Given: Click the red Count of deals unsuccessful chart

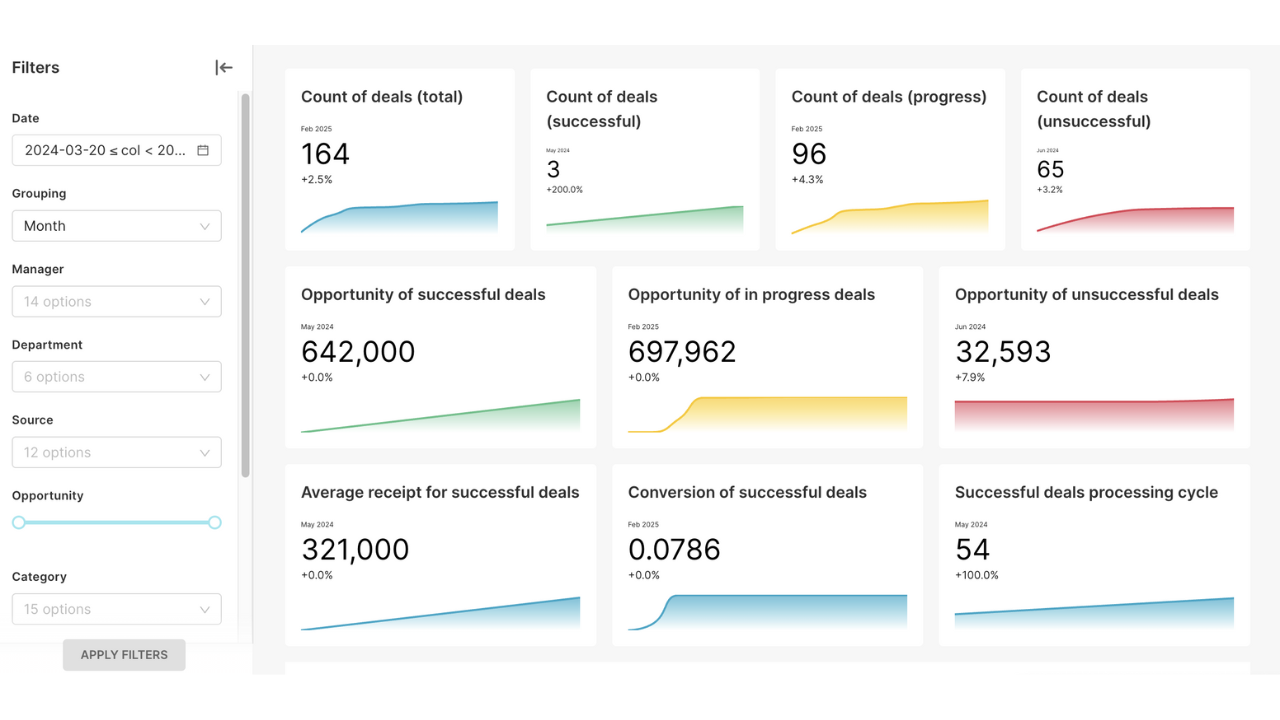Looking at the screenshot, I should tap(1135, 220).
